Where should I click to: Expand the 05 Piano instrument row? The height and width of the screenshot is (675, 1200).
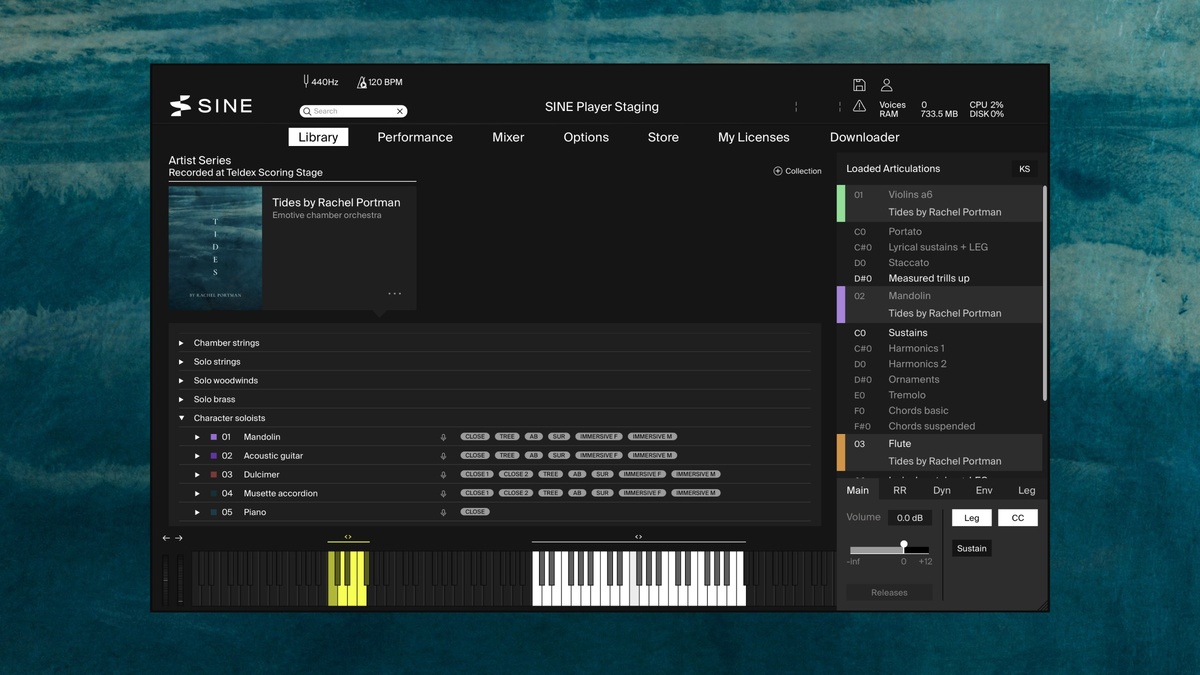point(197,512)
